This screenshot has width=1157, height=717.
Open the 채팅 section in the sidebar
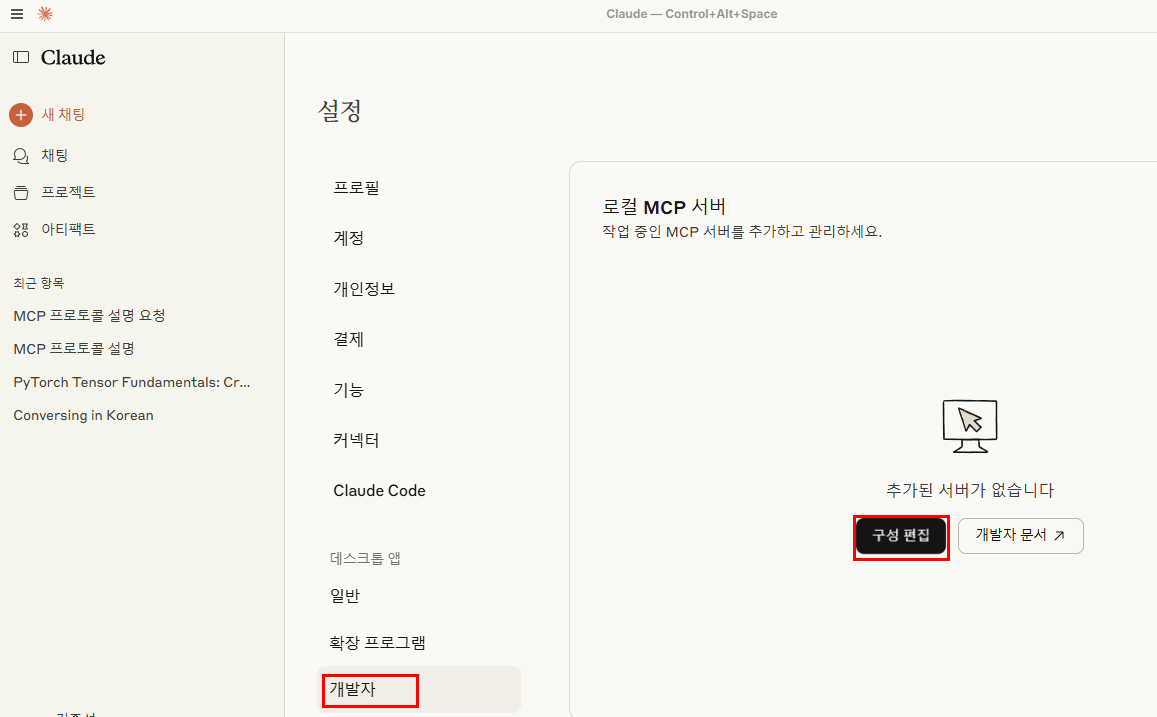pyautogui.click(x=55, y=156)
